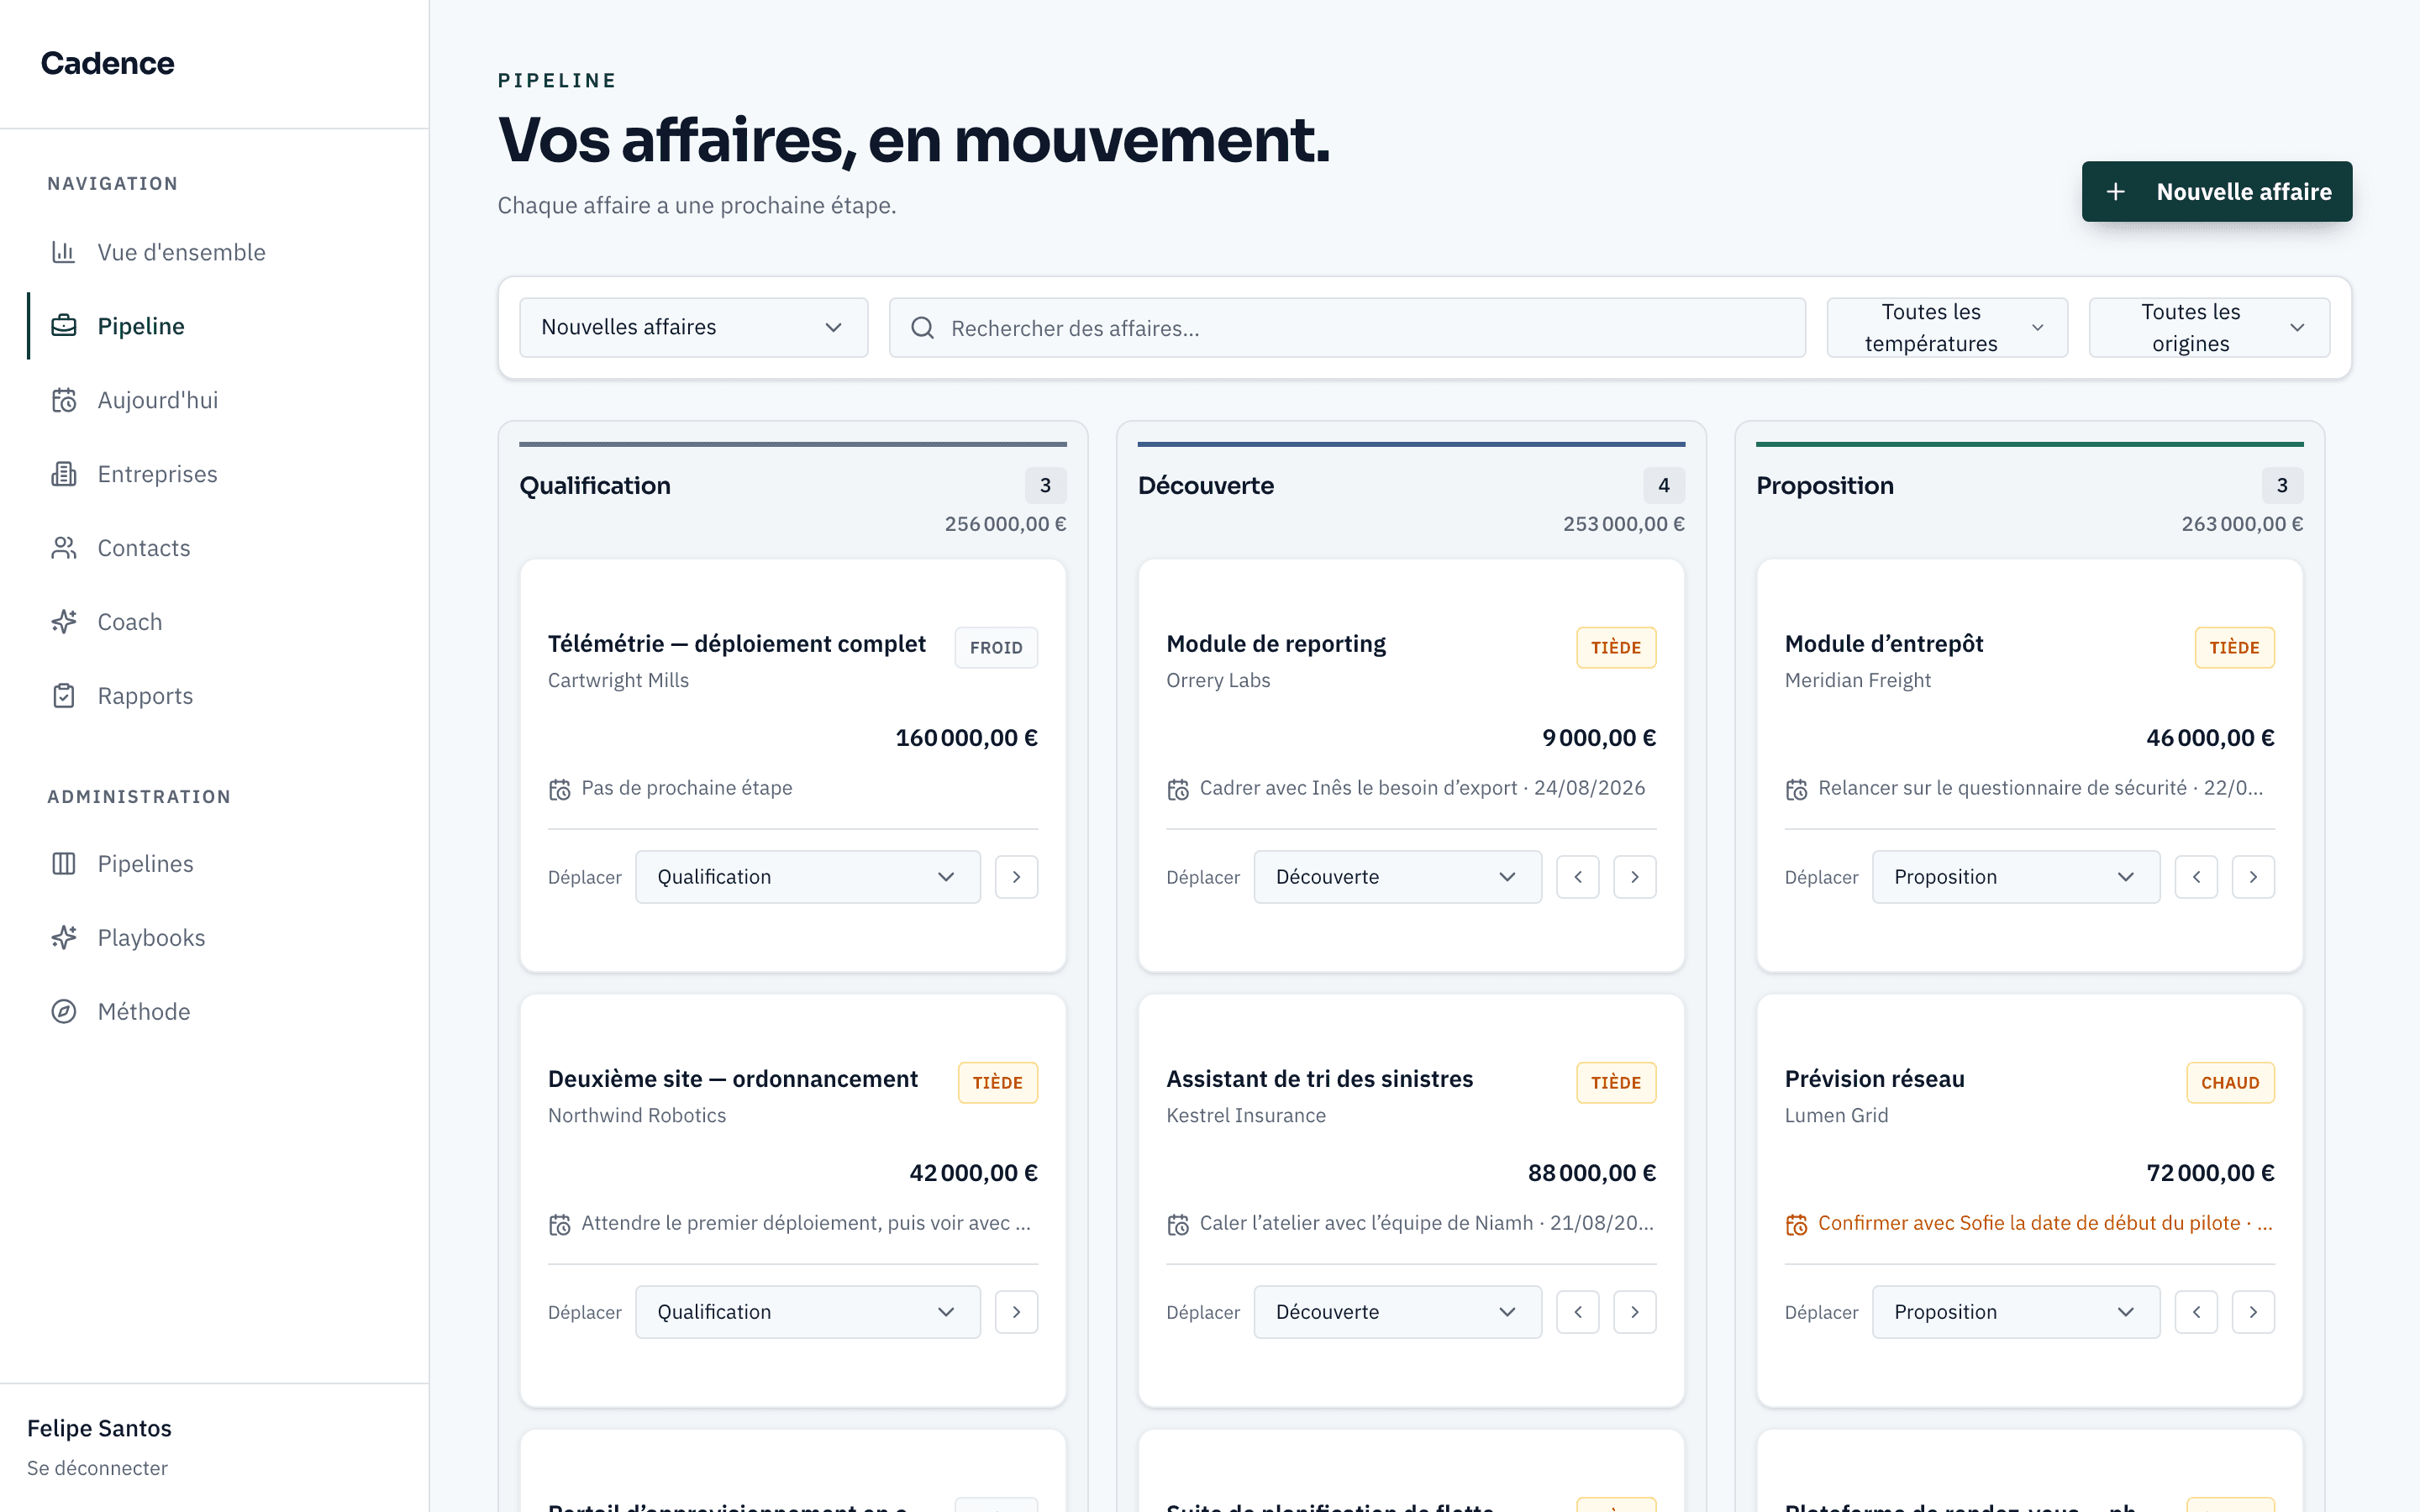Click Northwind Robotics company name
The height and width of the screenshot is (1512, 2420).
[637, 1115]
